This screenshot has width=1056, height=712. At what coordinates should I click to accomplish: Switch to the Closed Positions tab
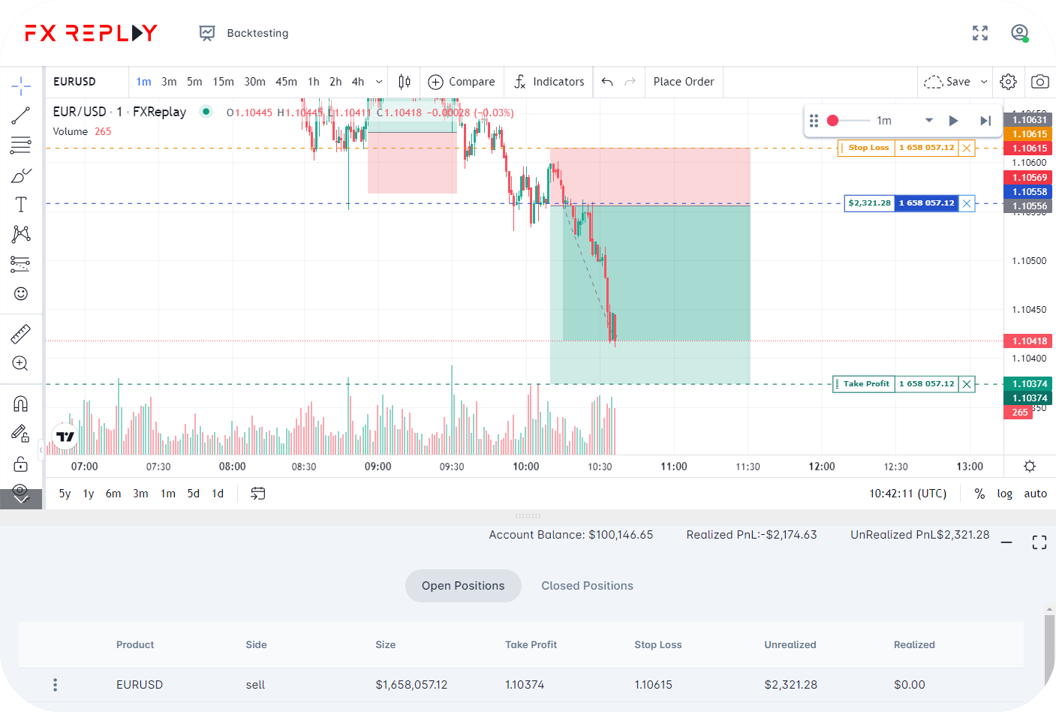point(587,586)
